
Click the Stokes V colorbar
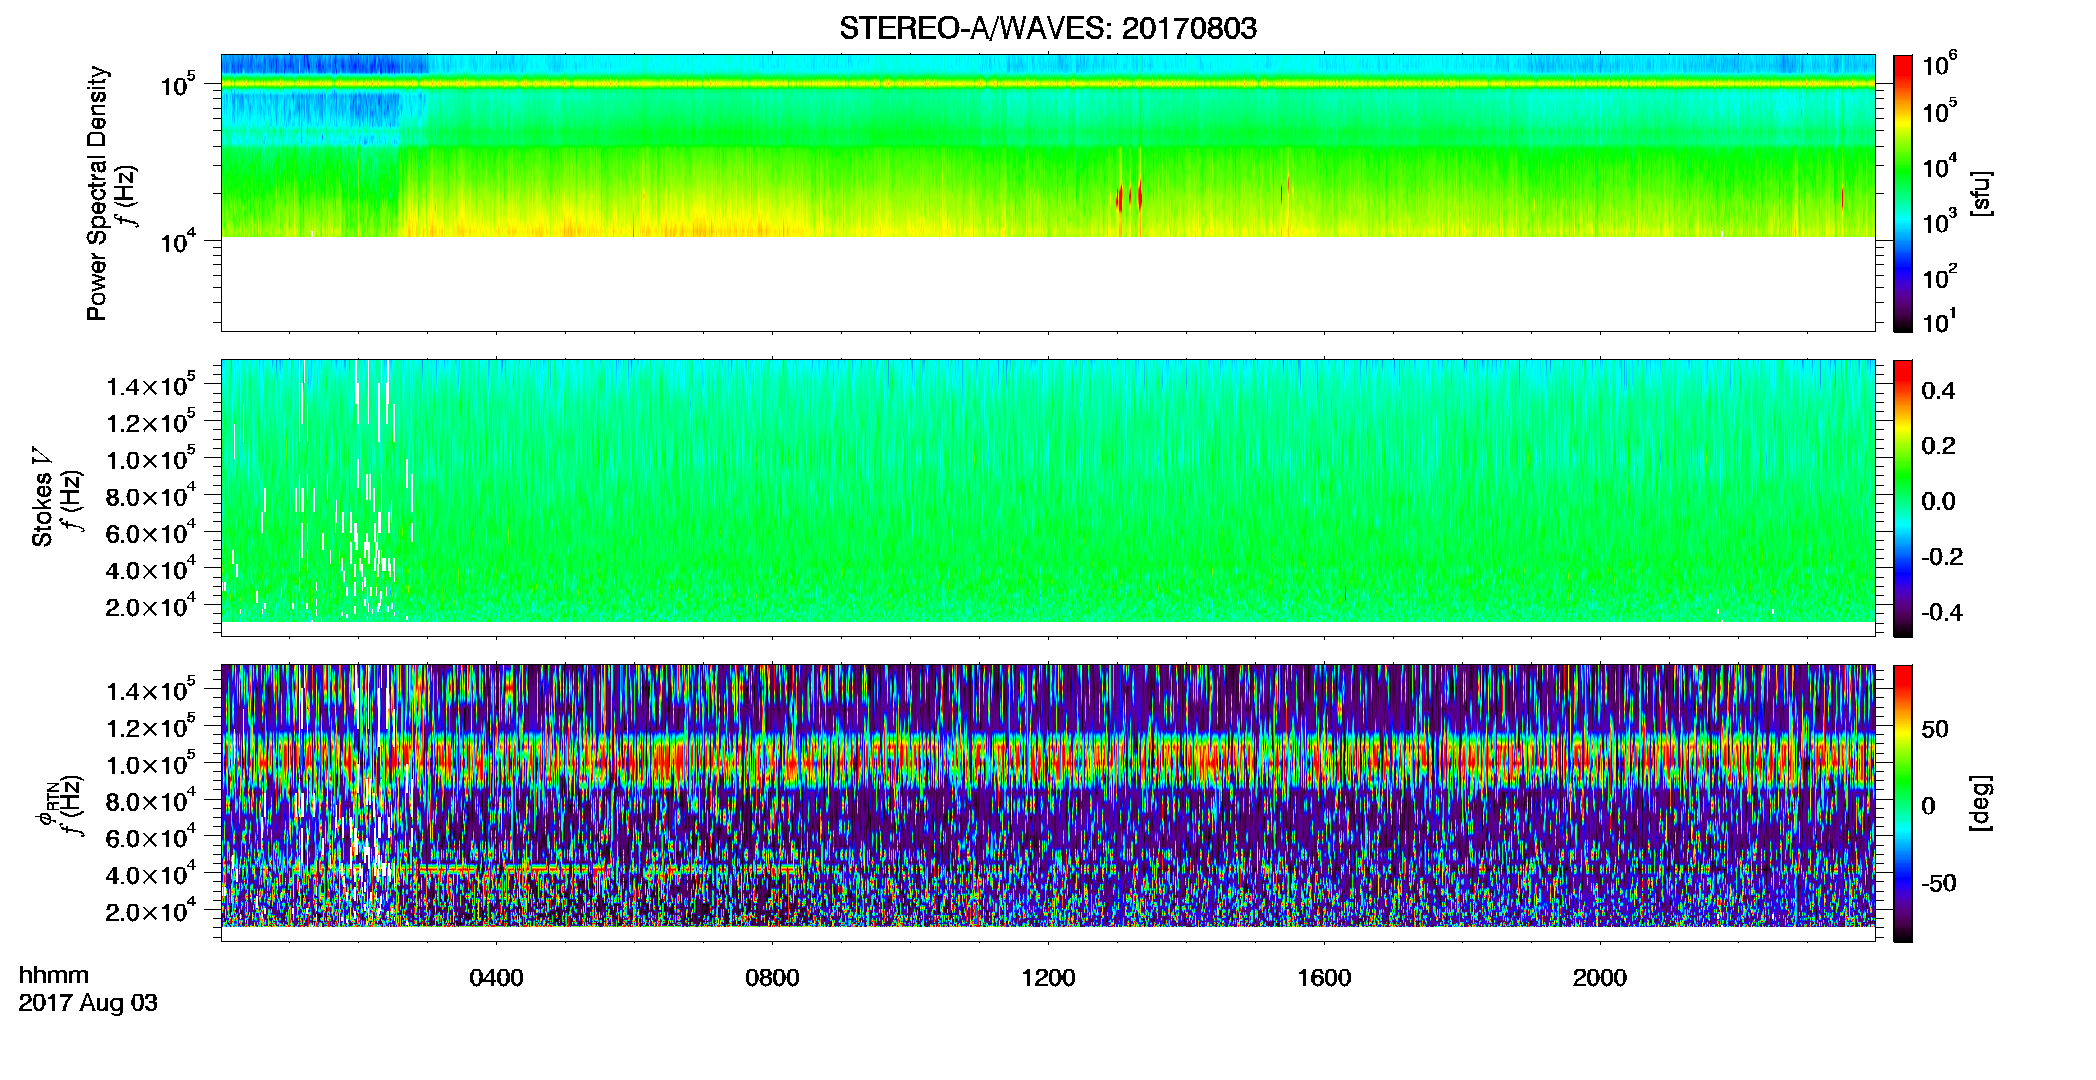click(x=1903, y=498)
